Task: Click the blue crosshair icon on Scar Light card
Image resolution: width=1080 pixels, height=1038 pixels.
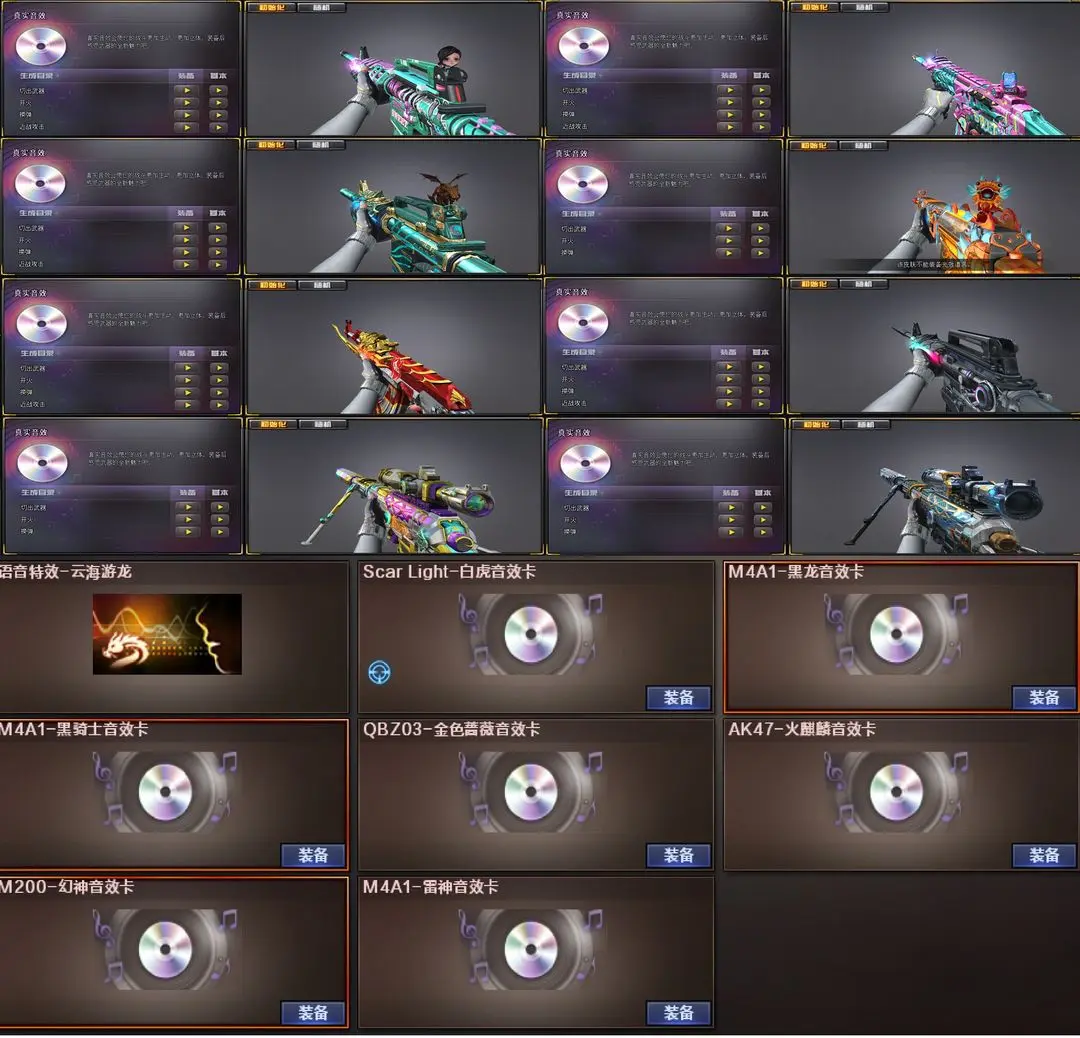Action: coord(379,672)
